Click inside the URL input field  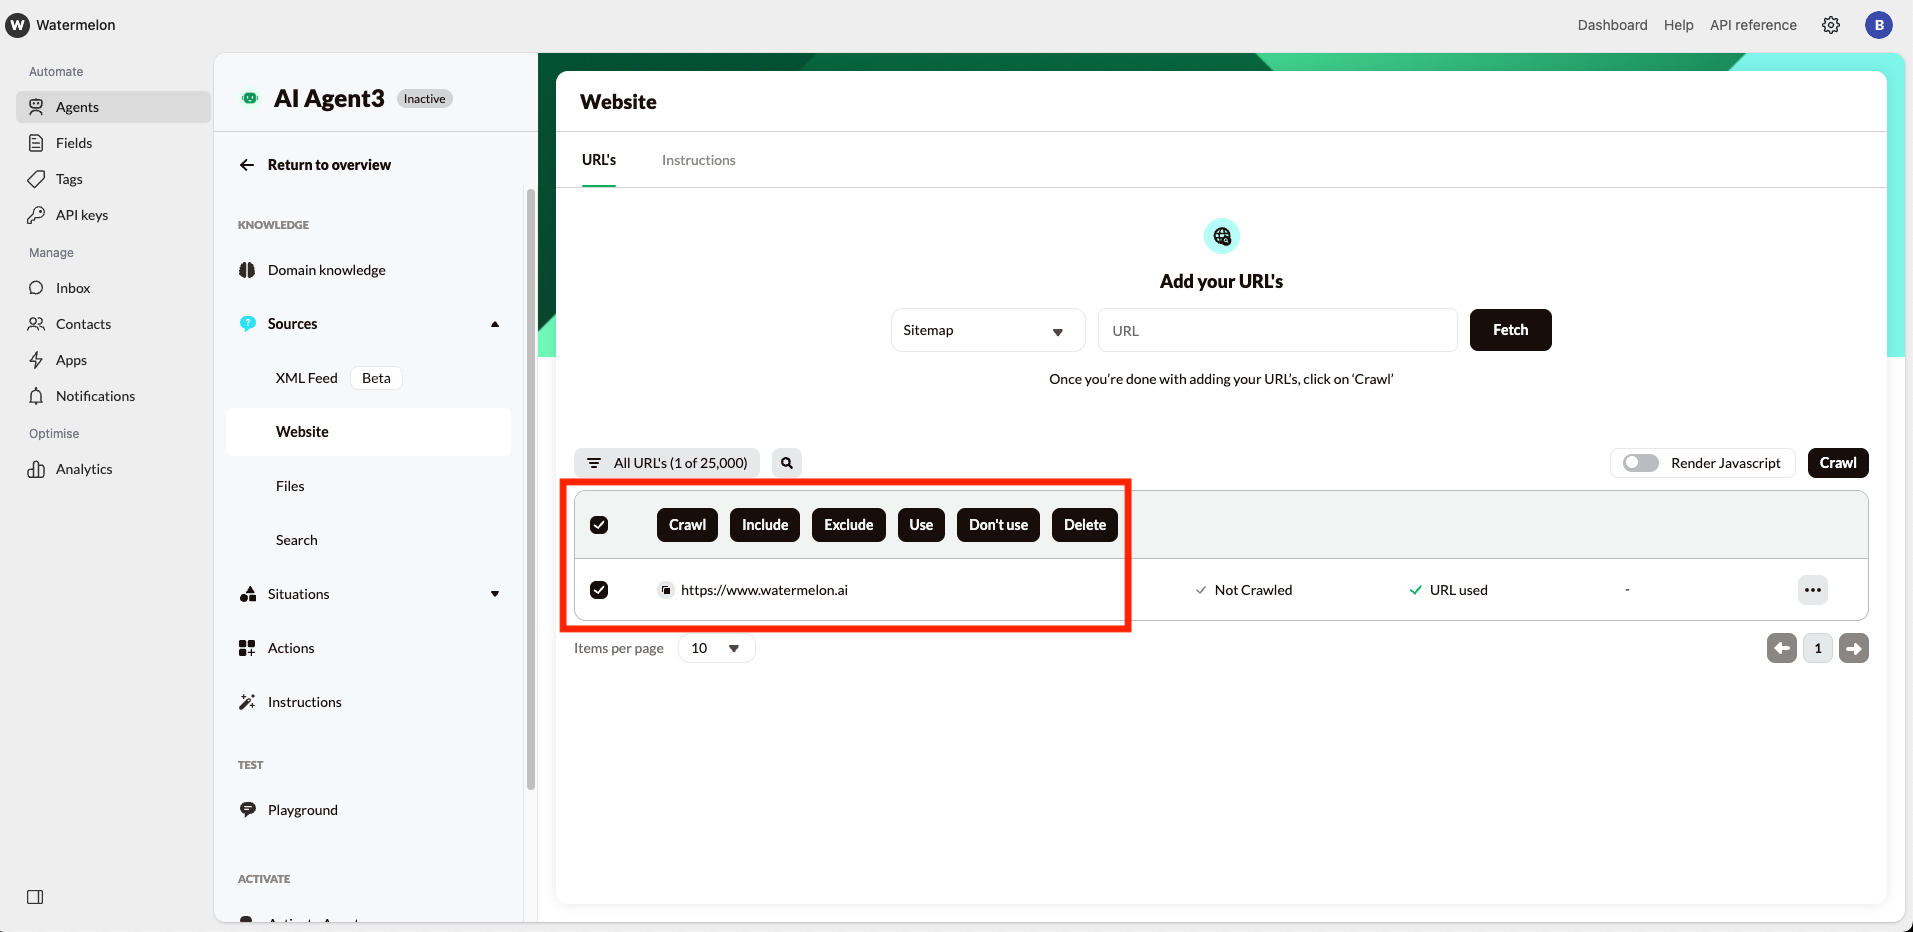coord(1277,330)
